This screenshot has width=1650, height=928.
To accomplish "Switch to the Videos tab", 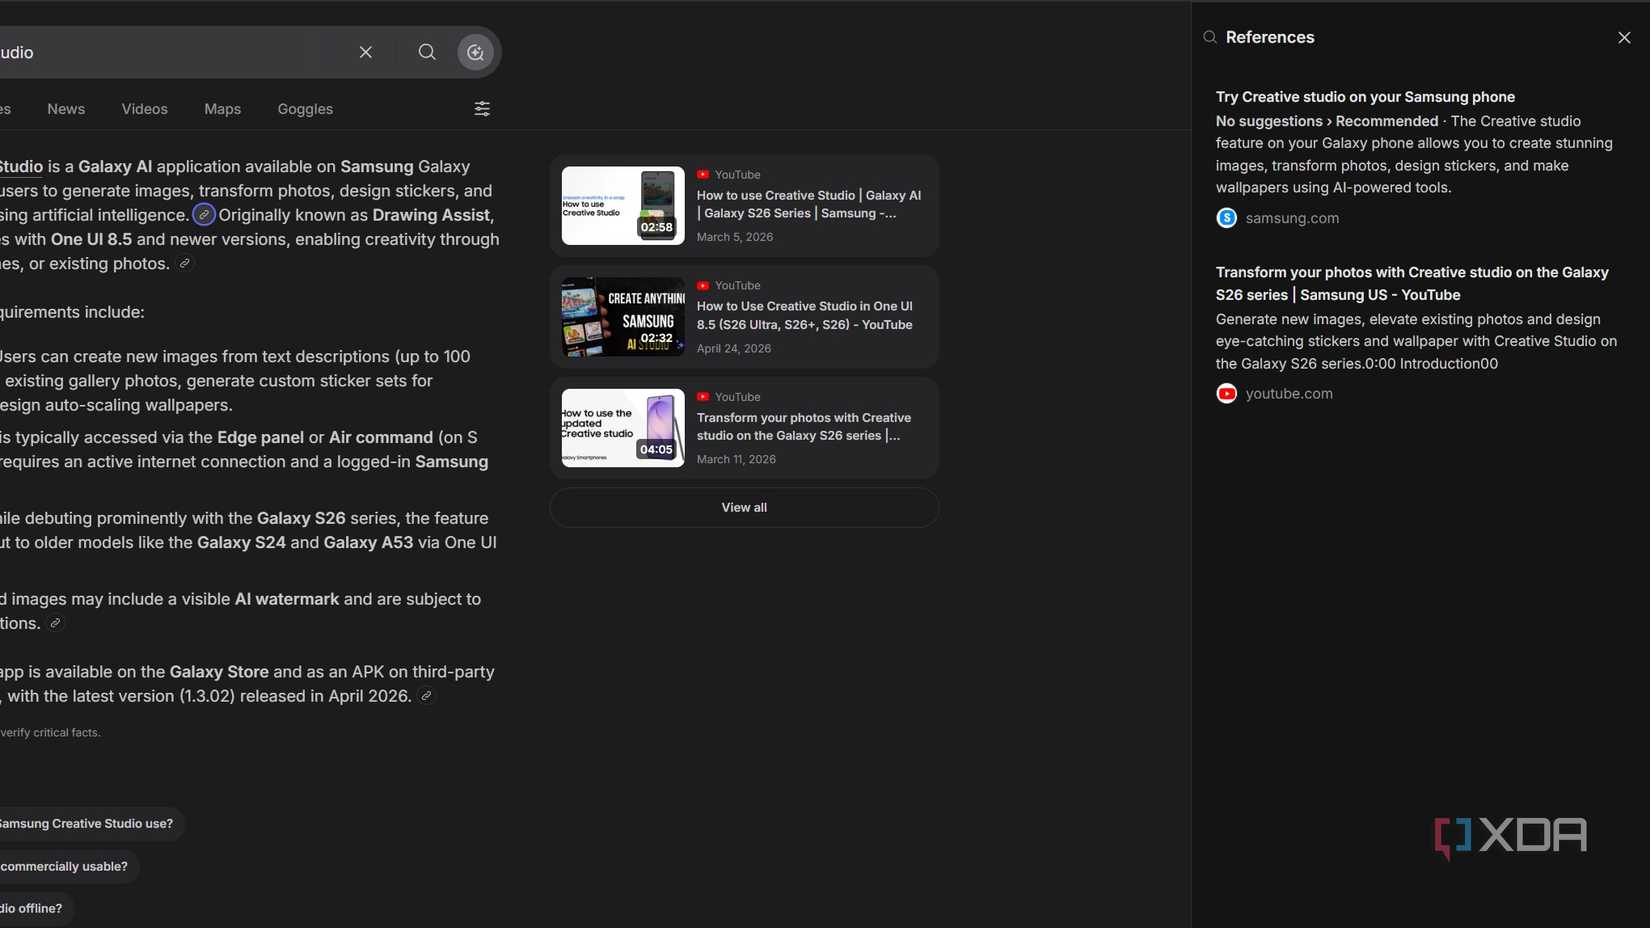I will click(145, 109).
